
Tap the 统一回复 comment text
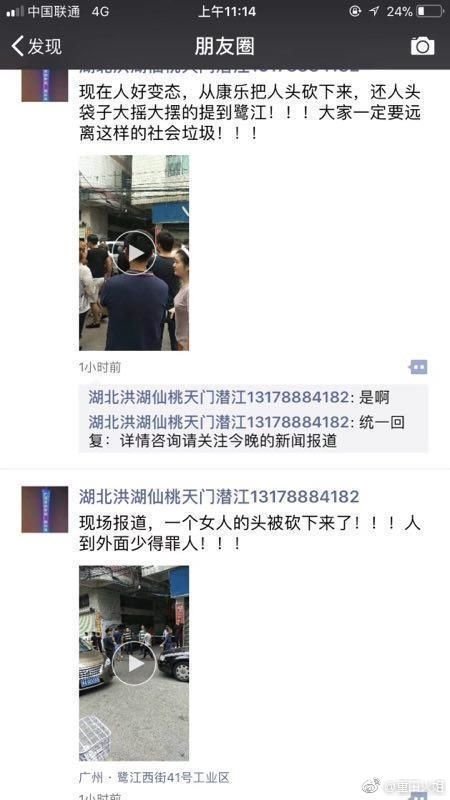pos(247,432)
